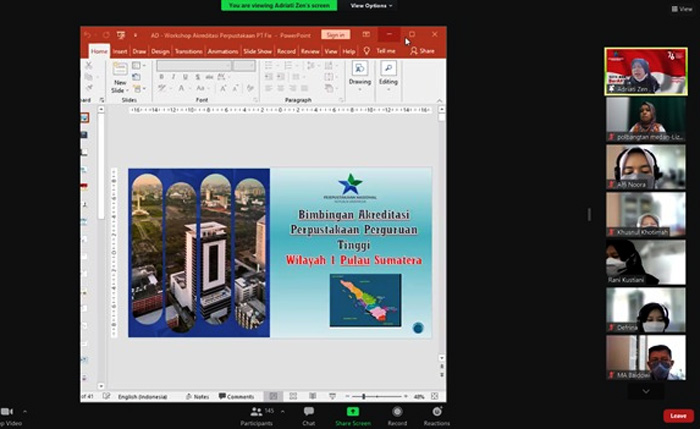Open the Transitions ribbon tab
The image size is (700, 429).
188,51
